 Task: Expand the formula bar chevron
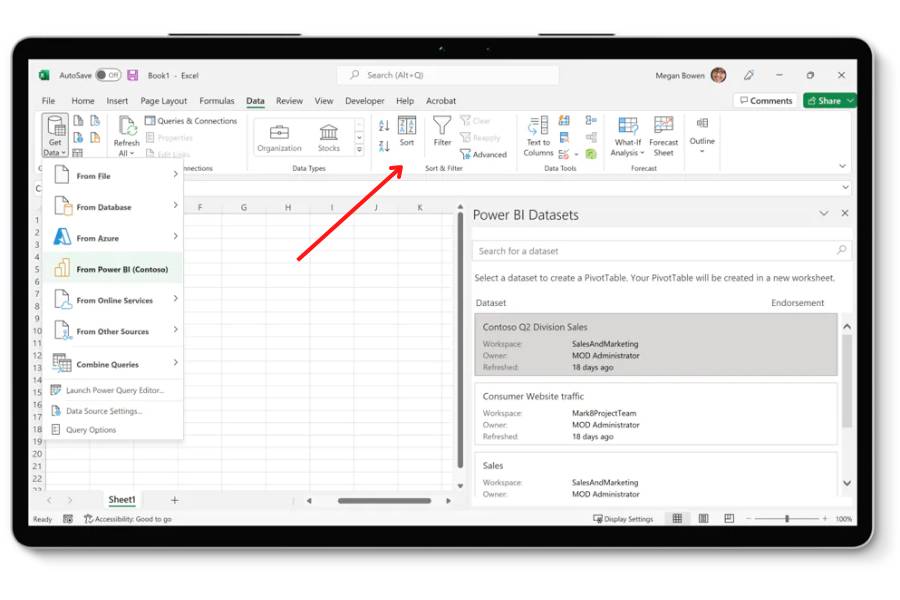pos(845,187)
